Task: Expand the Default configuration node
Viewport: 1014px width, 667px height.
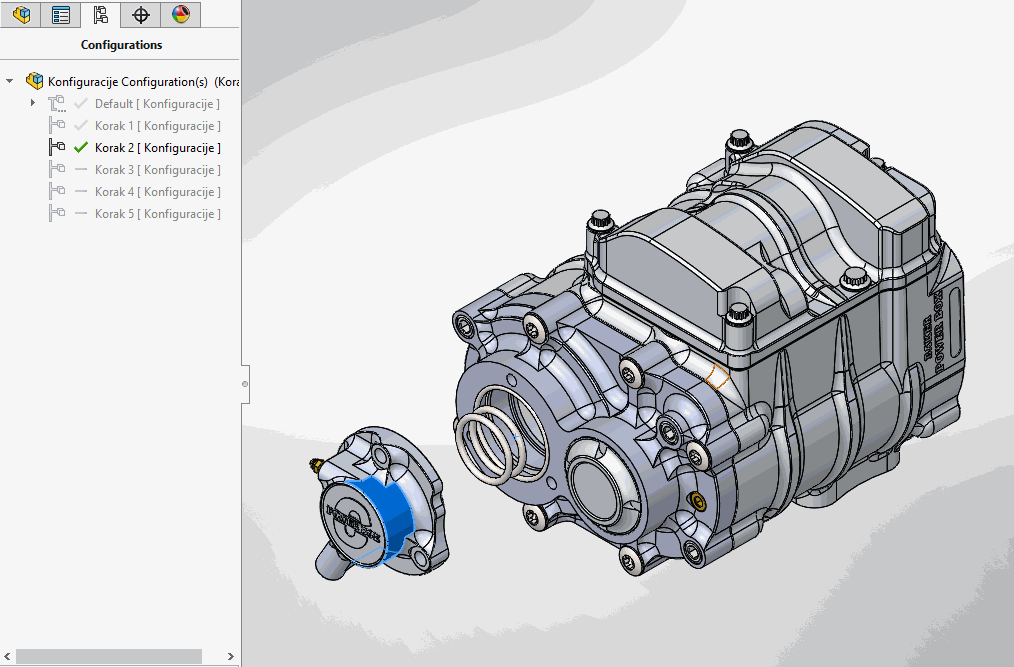Action: point(33,103)
